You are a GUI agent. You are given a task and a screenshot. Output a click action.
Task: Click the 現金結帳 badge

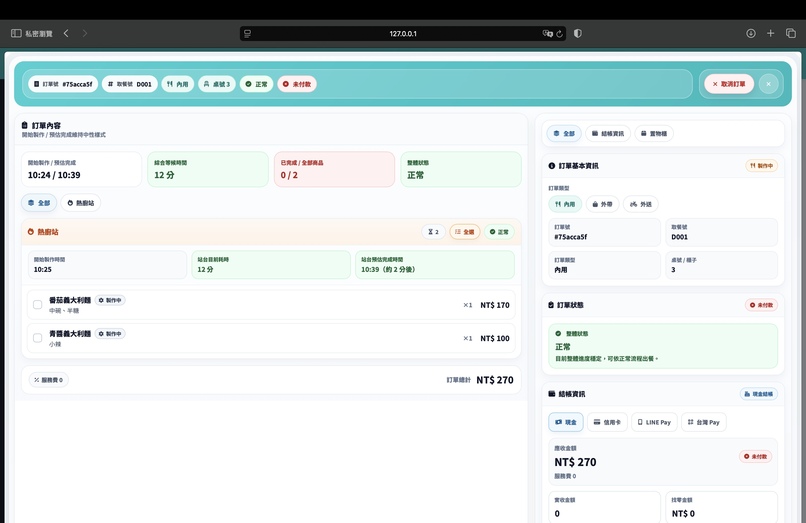pos(759,394)
